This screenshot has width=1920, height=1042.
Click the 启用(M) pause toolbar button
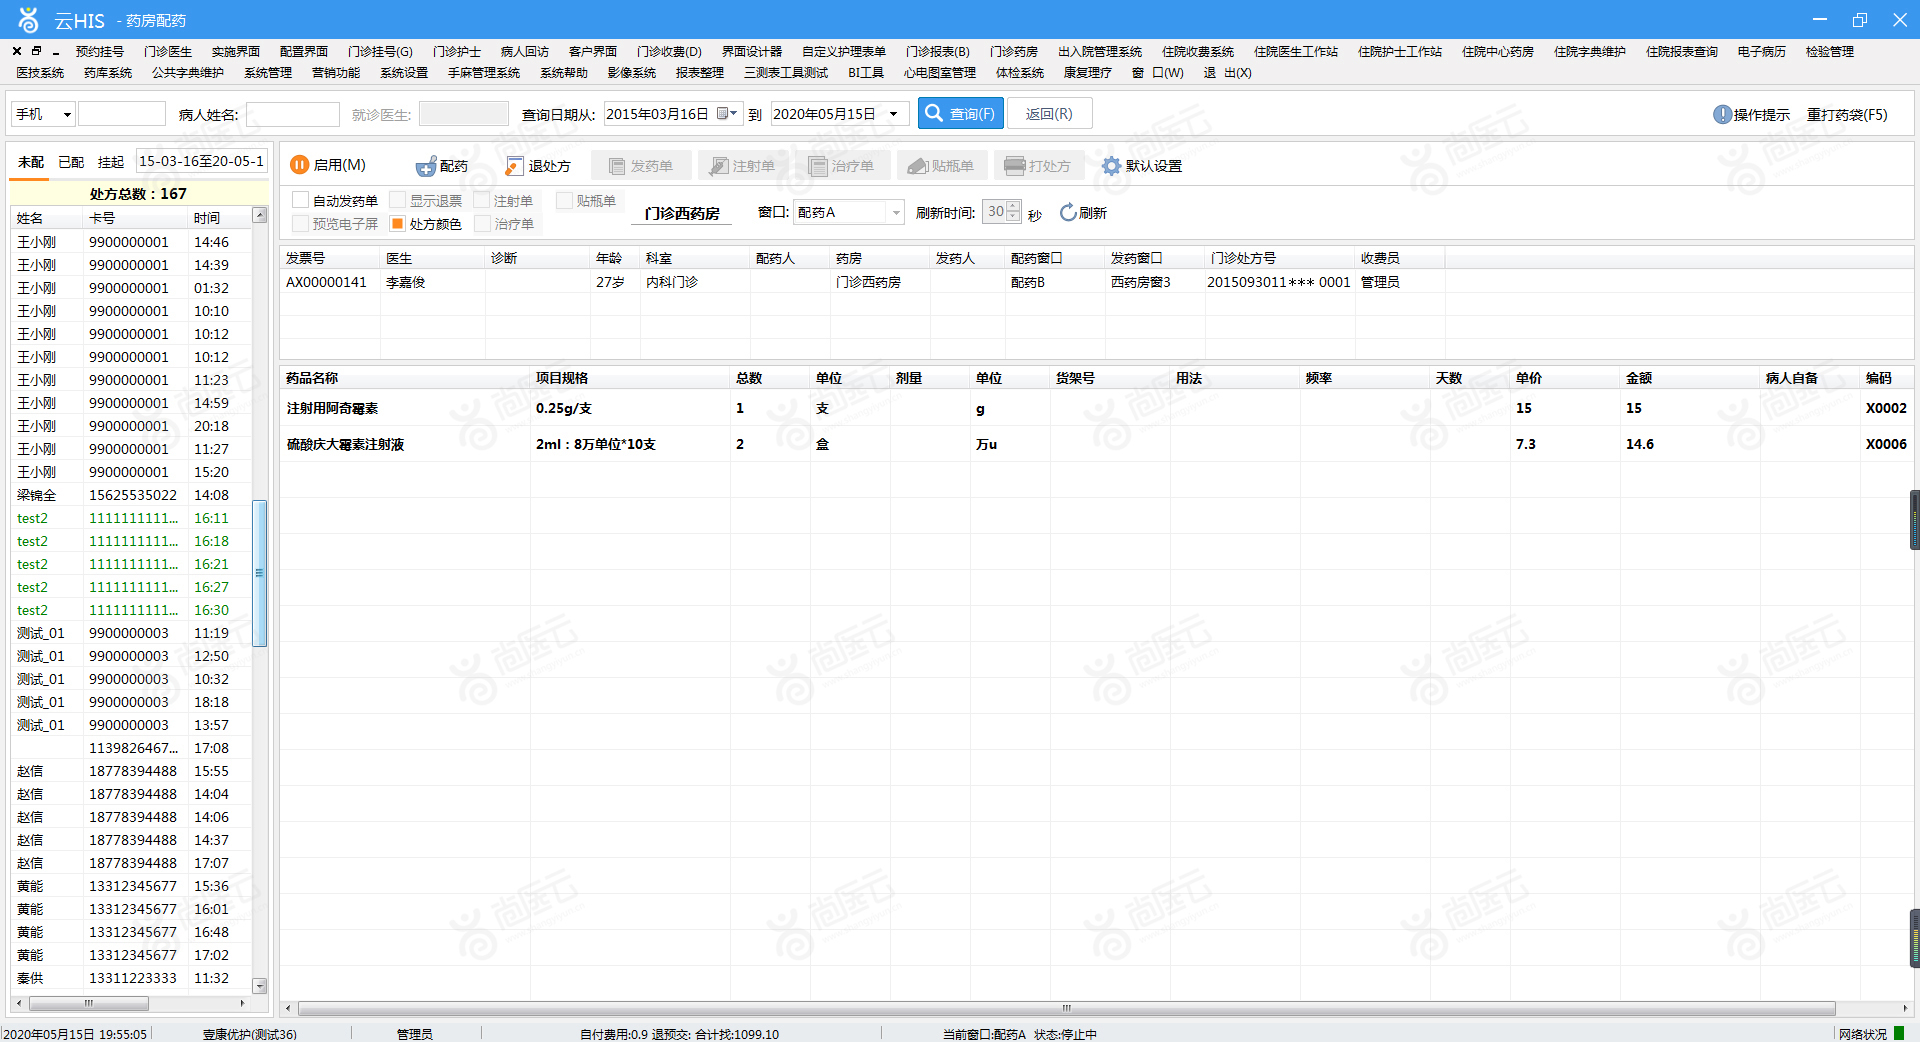[328, 165]
